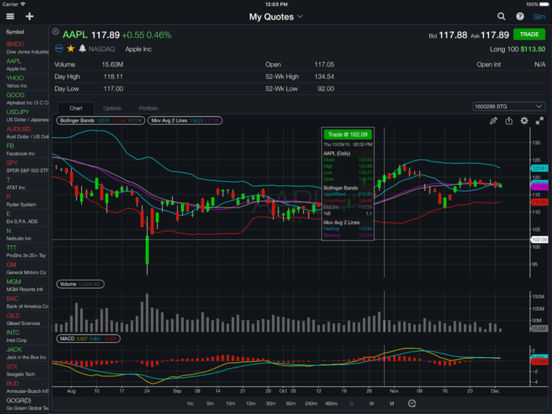Select FB Facebook Inc in watchlist
Viewport: 552px width, 414px height.
tap(25, 149)
